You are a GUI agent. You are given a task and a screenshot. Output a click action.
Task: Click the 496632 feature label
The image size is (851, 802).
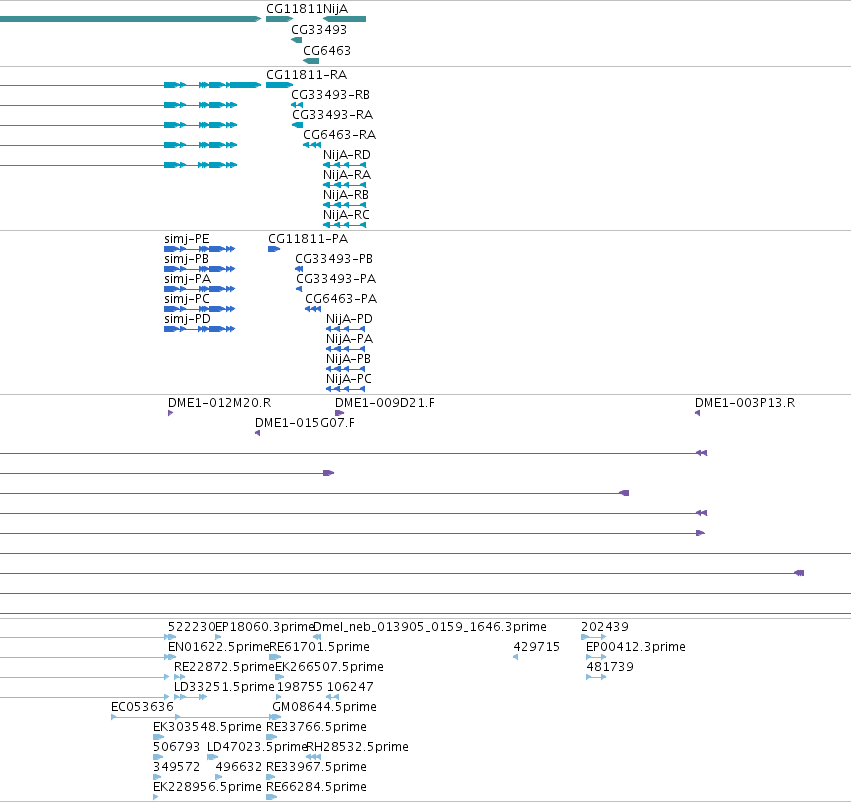[239, 767]
